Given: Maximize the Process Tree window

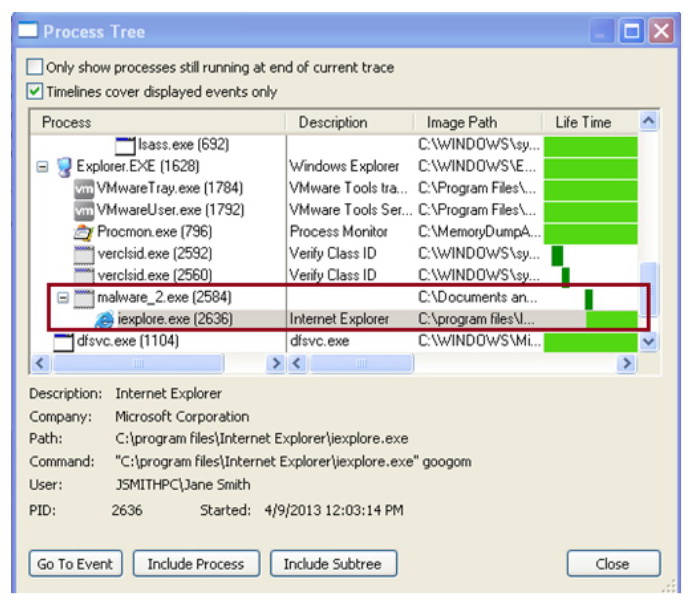Looking at the screenshot, I should 632,31.
